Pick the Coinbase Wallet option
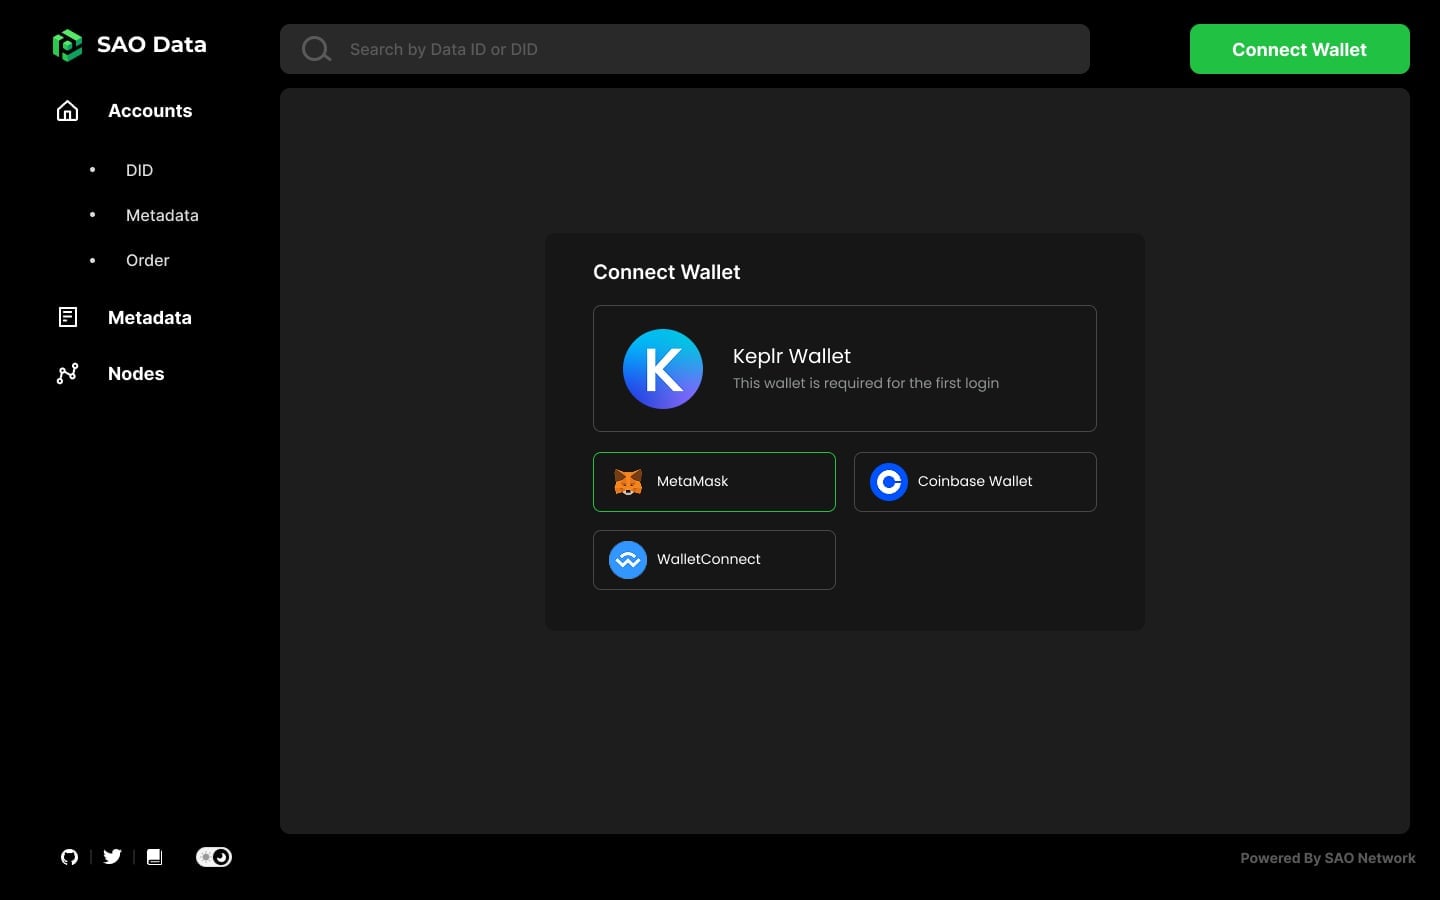 (975, 482)
